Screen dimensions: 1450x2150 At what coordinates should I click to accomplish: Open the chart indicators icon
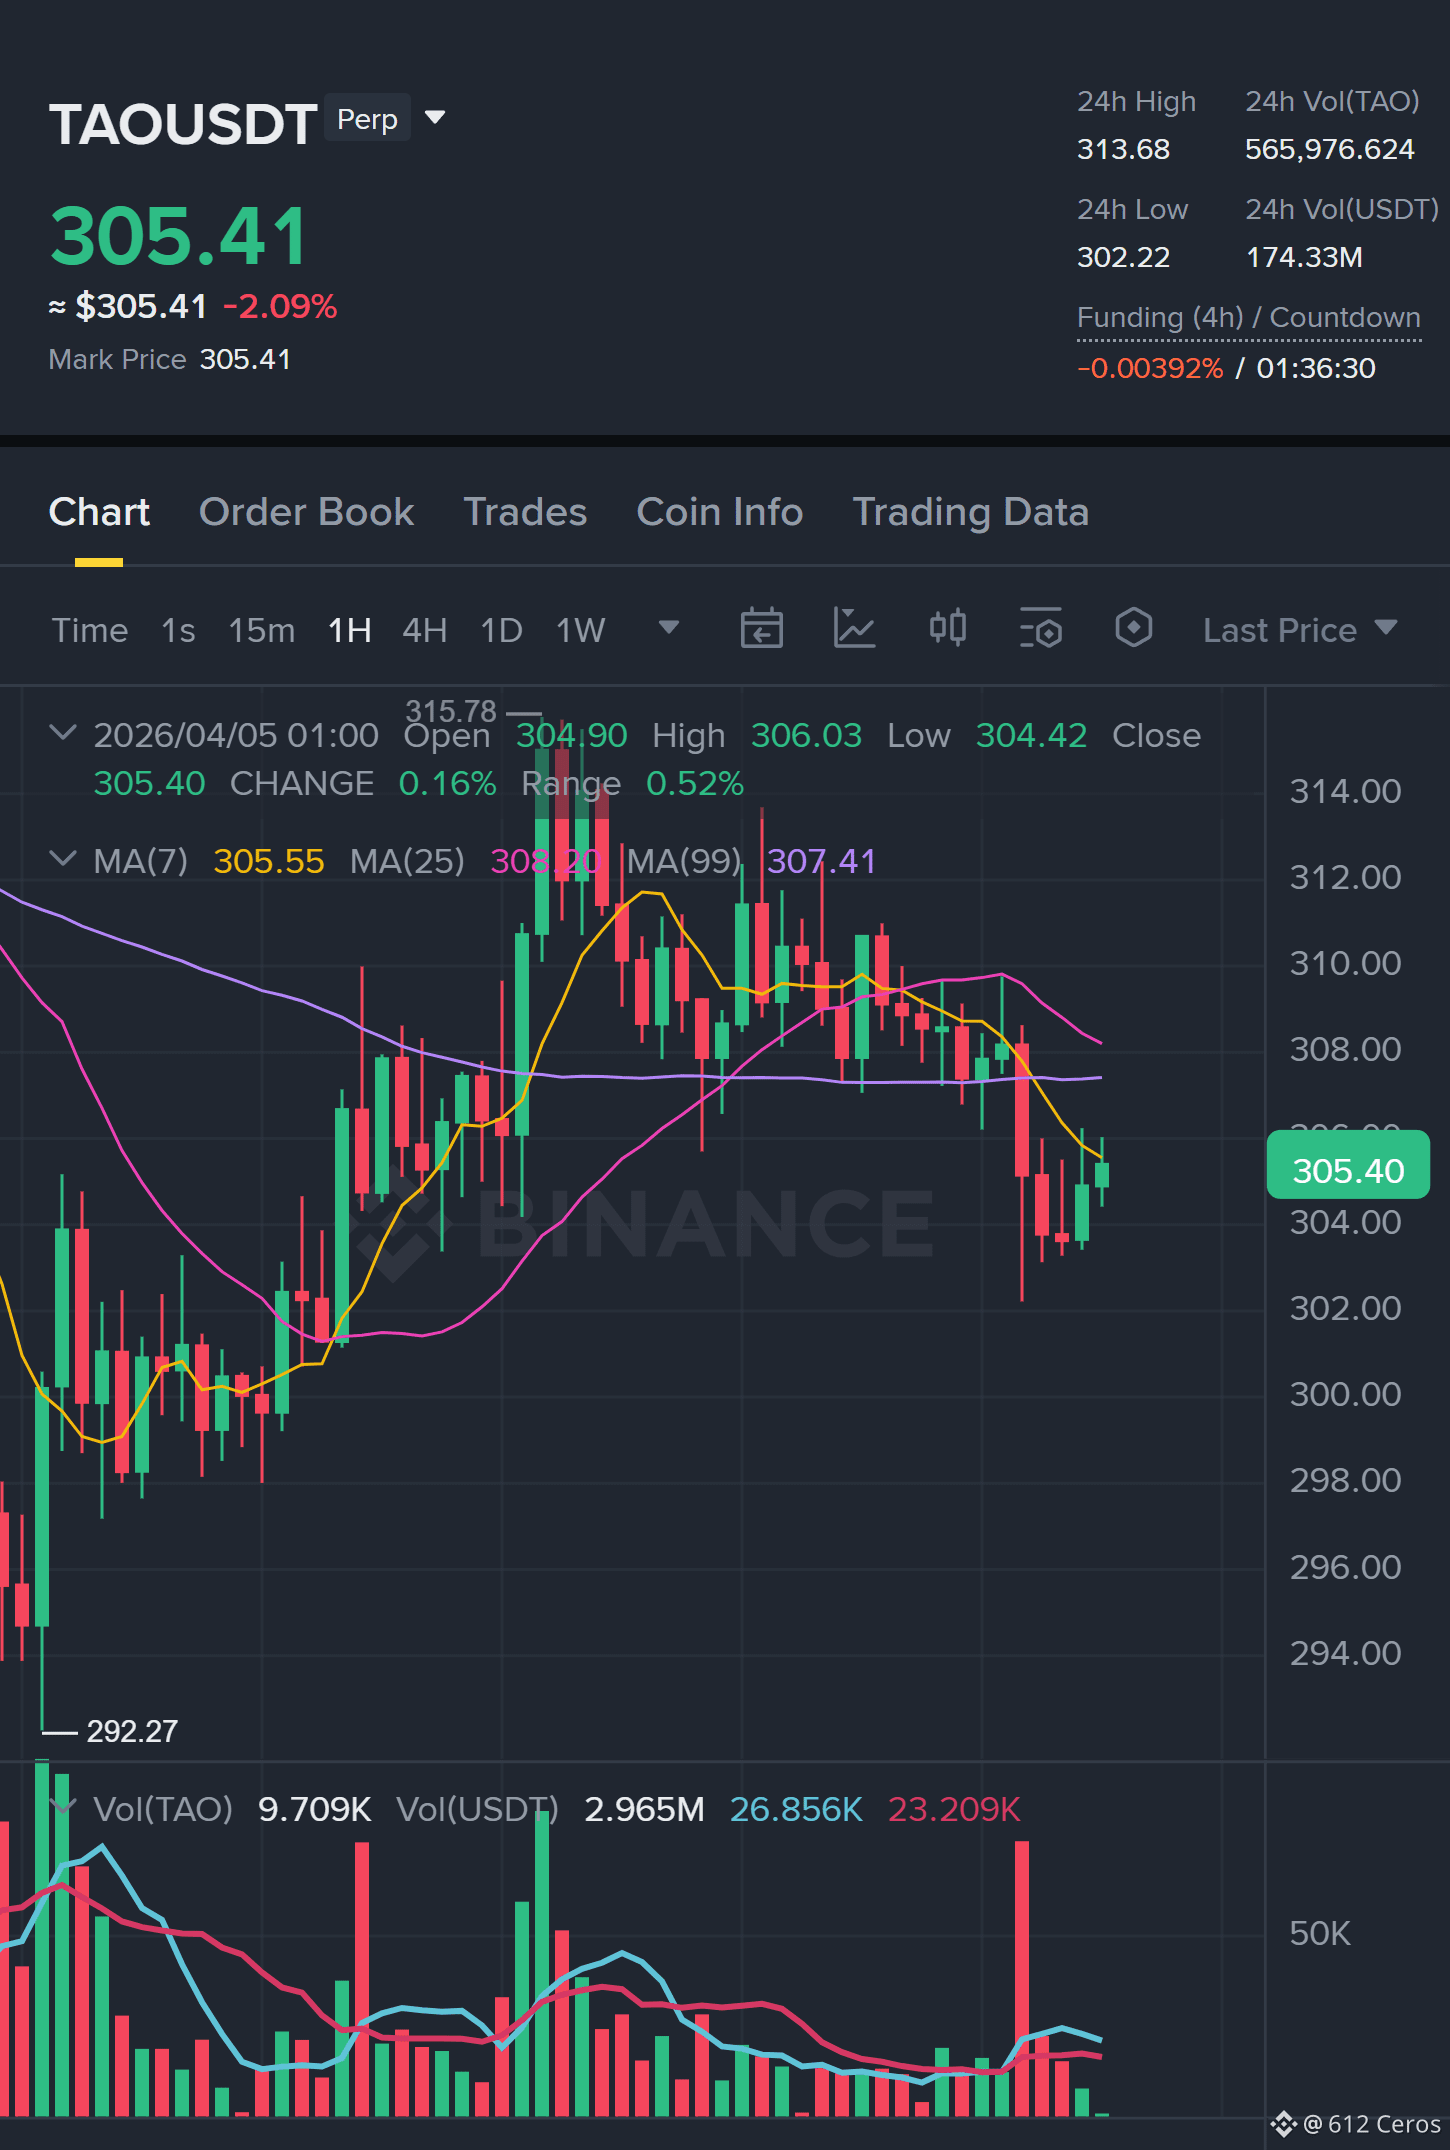[x=854, y=629]
